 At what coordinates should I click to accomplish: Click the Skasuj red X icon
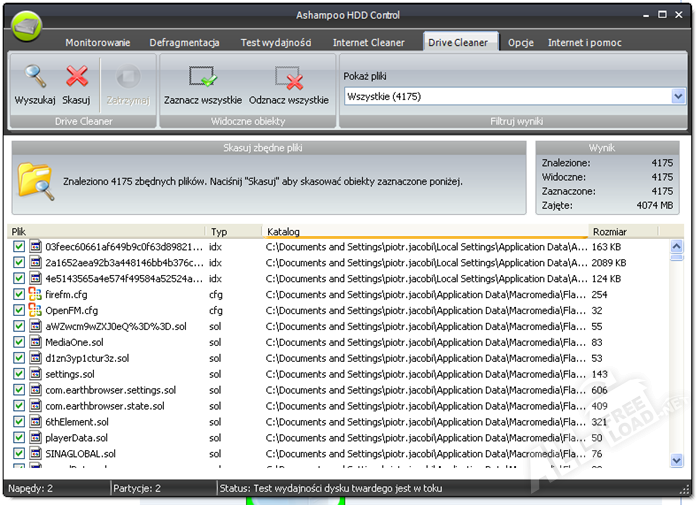tap(76, 77)
